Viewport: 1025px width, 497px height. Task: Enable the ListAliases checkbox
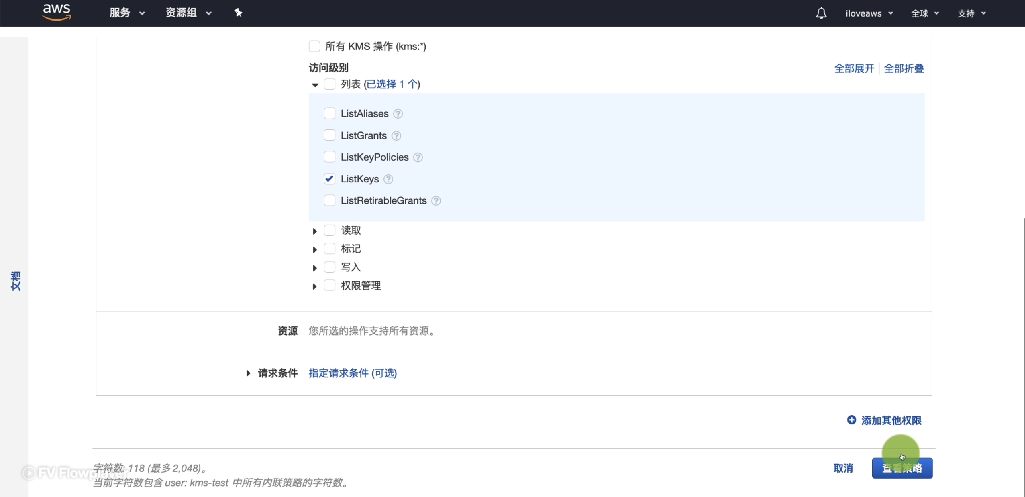[x=329, y=114]
